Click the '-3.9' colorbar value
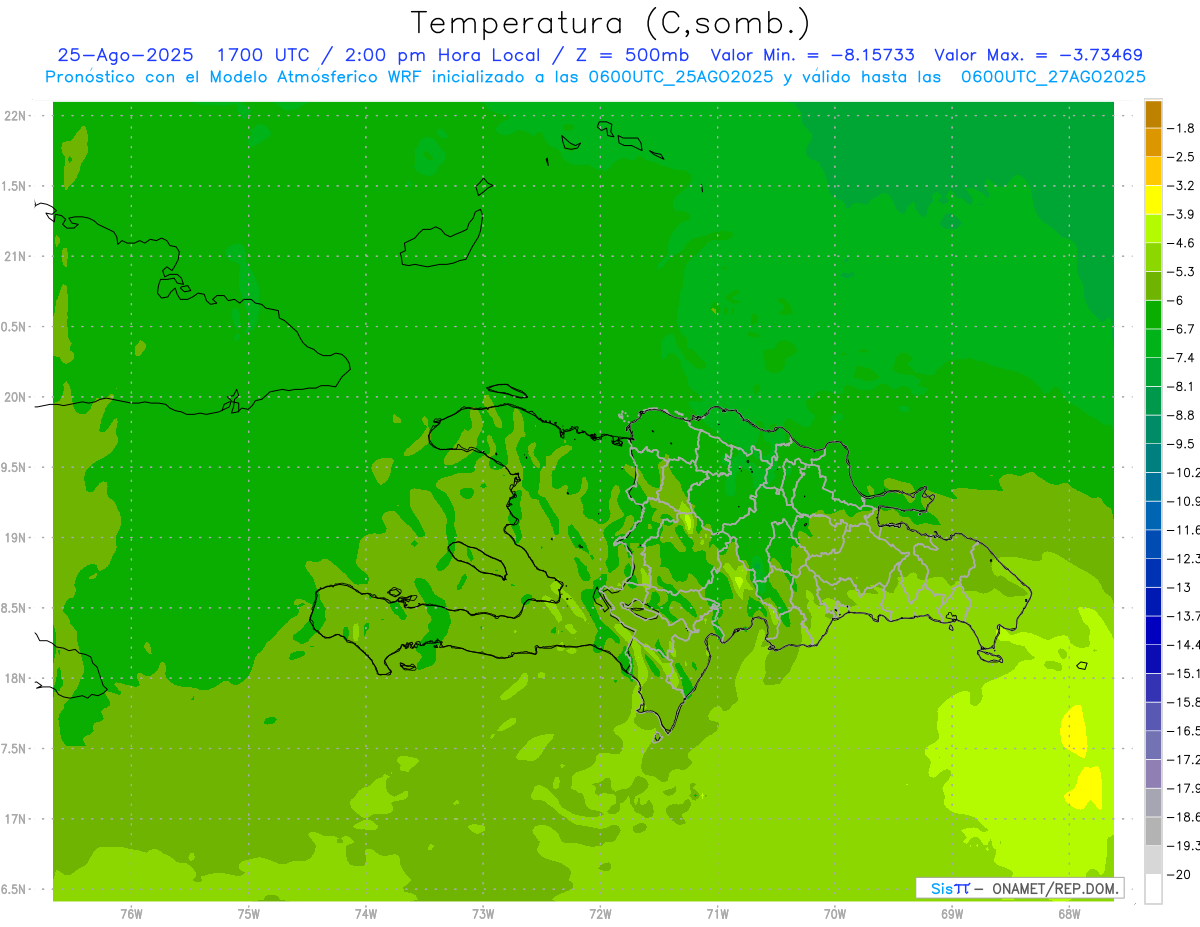Image resolution: width=1200 pixels, height=927 pixels. (x=1180, y=214)
